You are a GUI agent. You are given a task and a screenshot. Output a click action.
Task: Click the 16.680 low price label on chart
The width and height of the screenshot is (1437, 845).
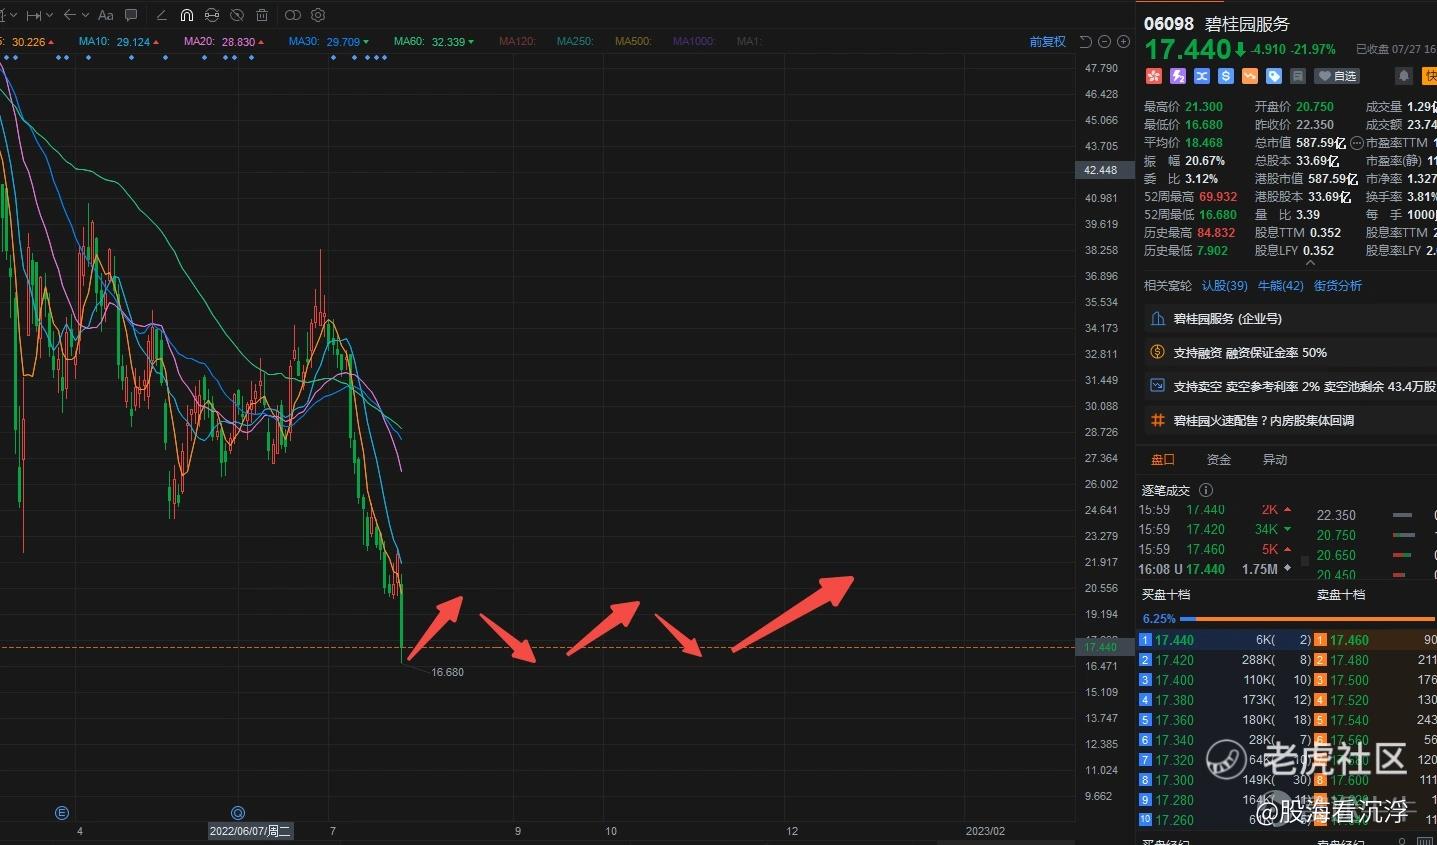(447, 672)
